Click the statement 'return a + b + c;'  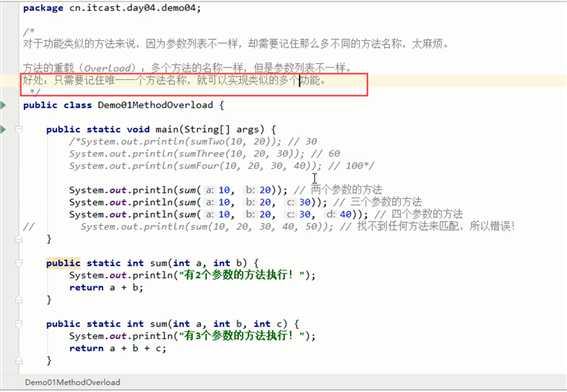point(118,348)
